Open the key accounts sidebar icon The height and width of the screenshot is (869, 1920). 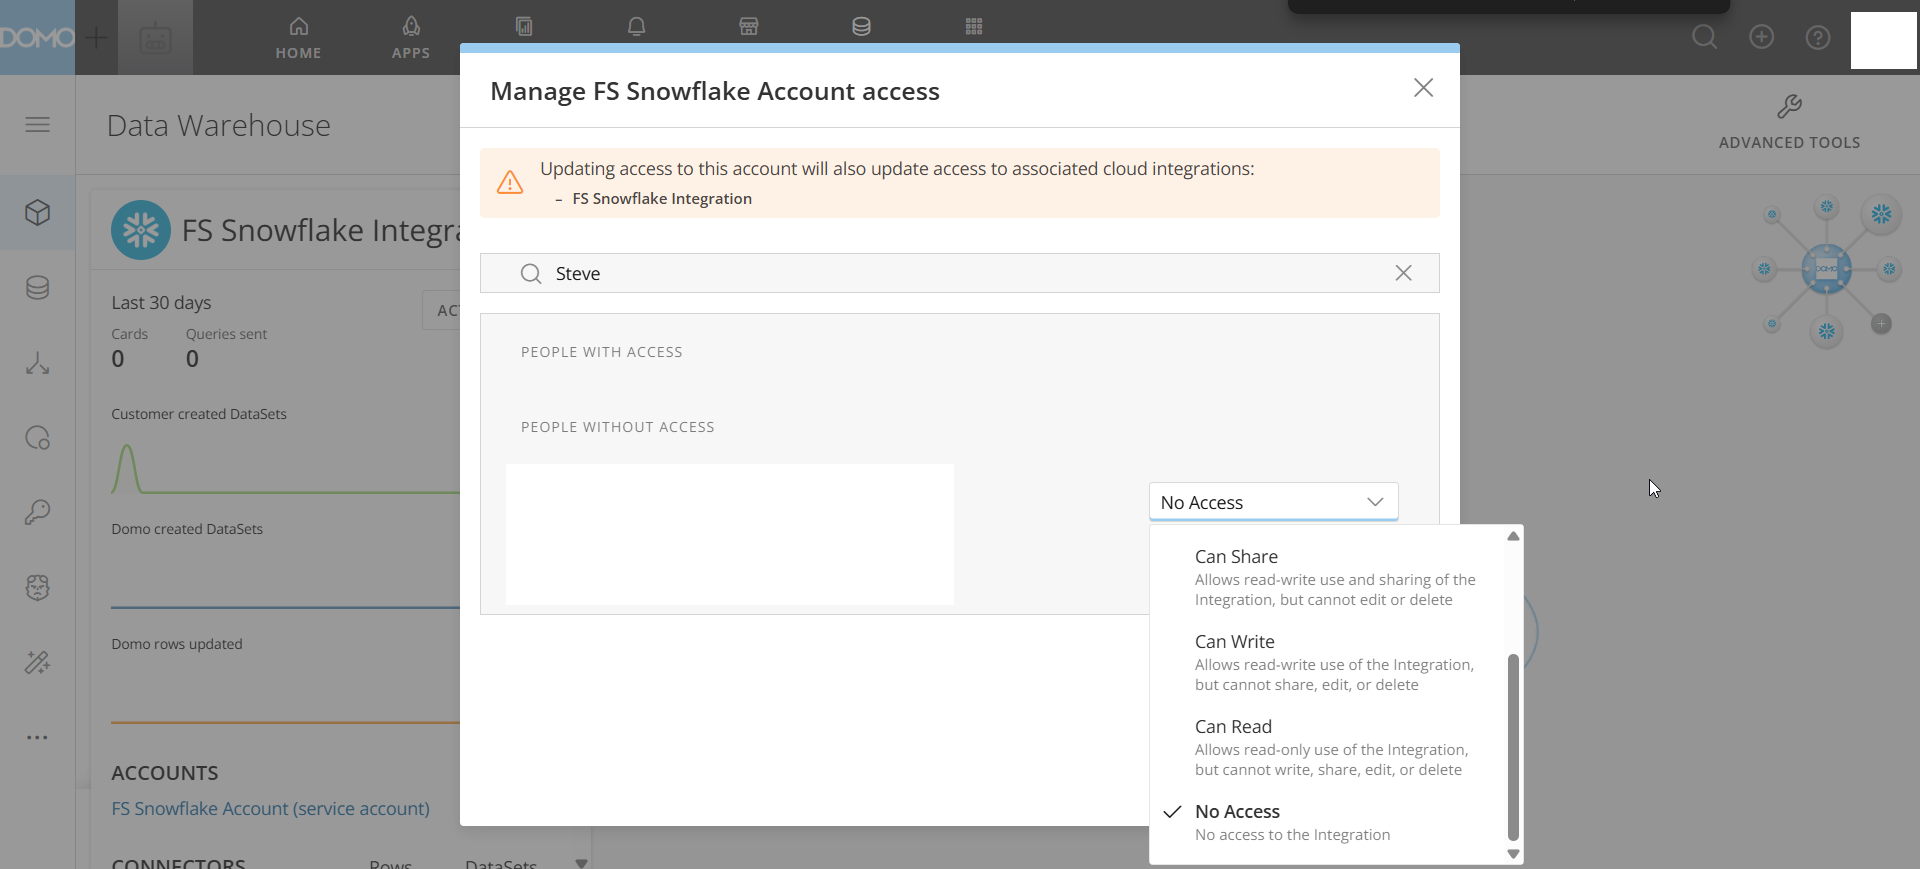point(37,513)
